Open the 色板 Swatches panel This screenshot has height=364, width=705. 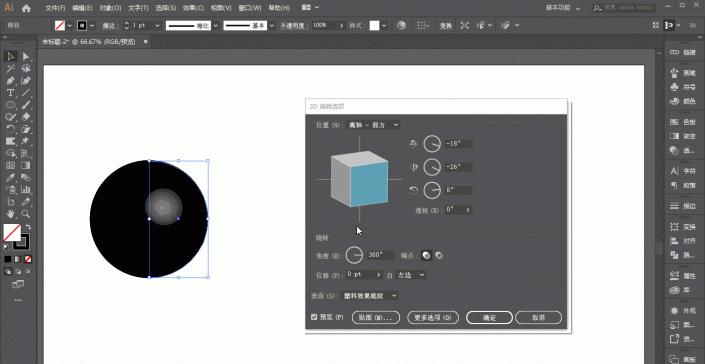683,122
